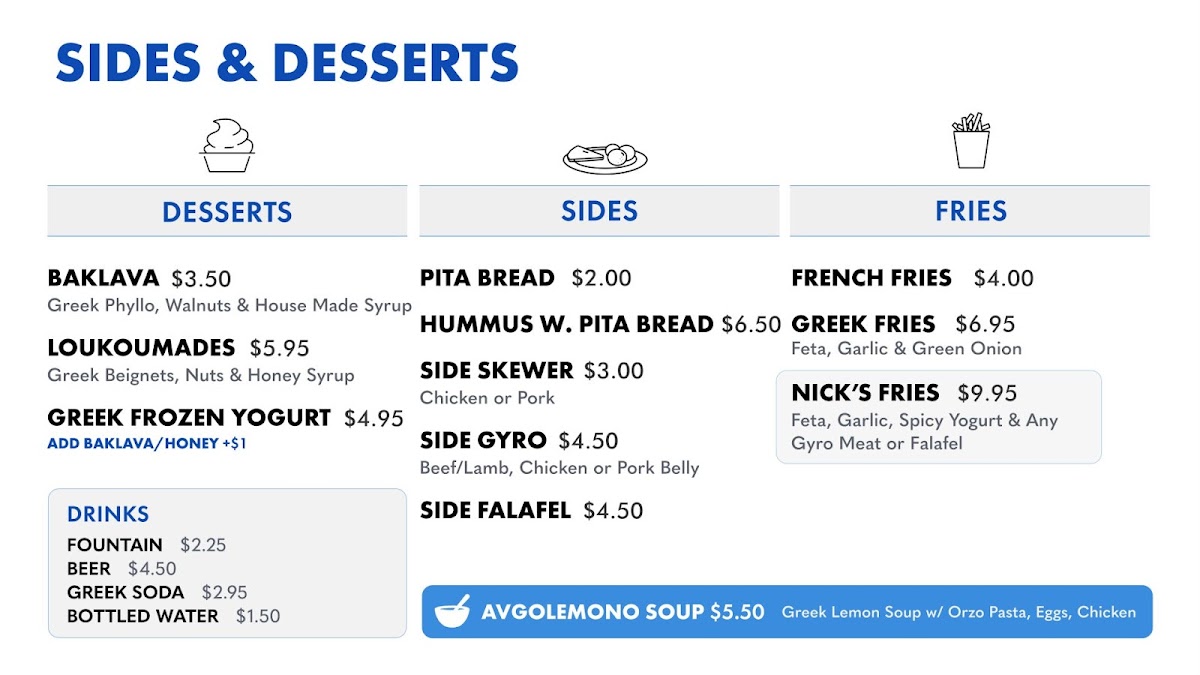Viewport: 1200px width, 675px height.
Task: Click the frozen yogurt cup icon
Action: pos(227,145)
